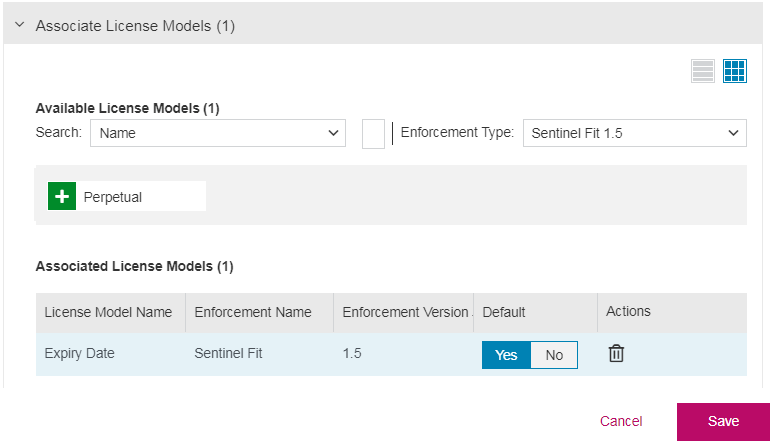The width and height of the screenshot is (771, 442).
Task: Select the Expiry Date cell in the row
Action: coord(80,354)
